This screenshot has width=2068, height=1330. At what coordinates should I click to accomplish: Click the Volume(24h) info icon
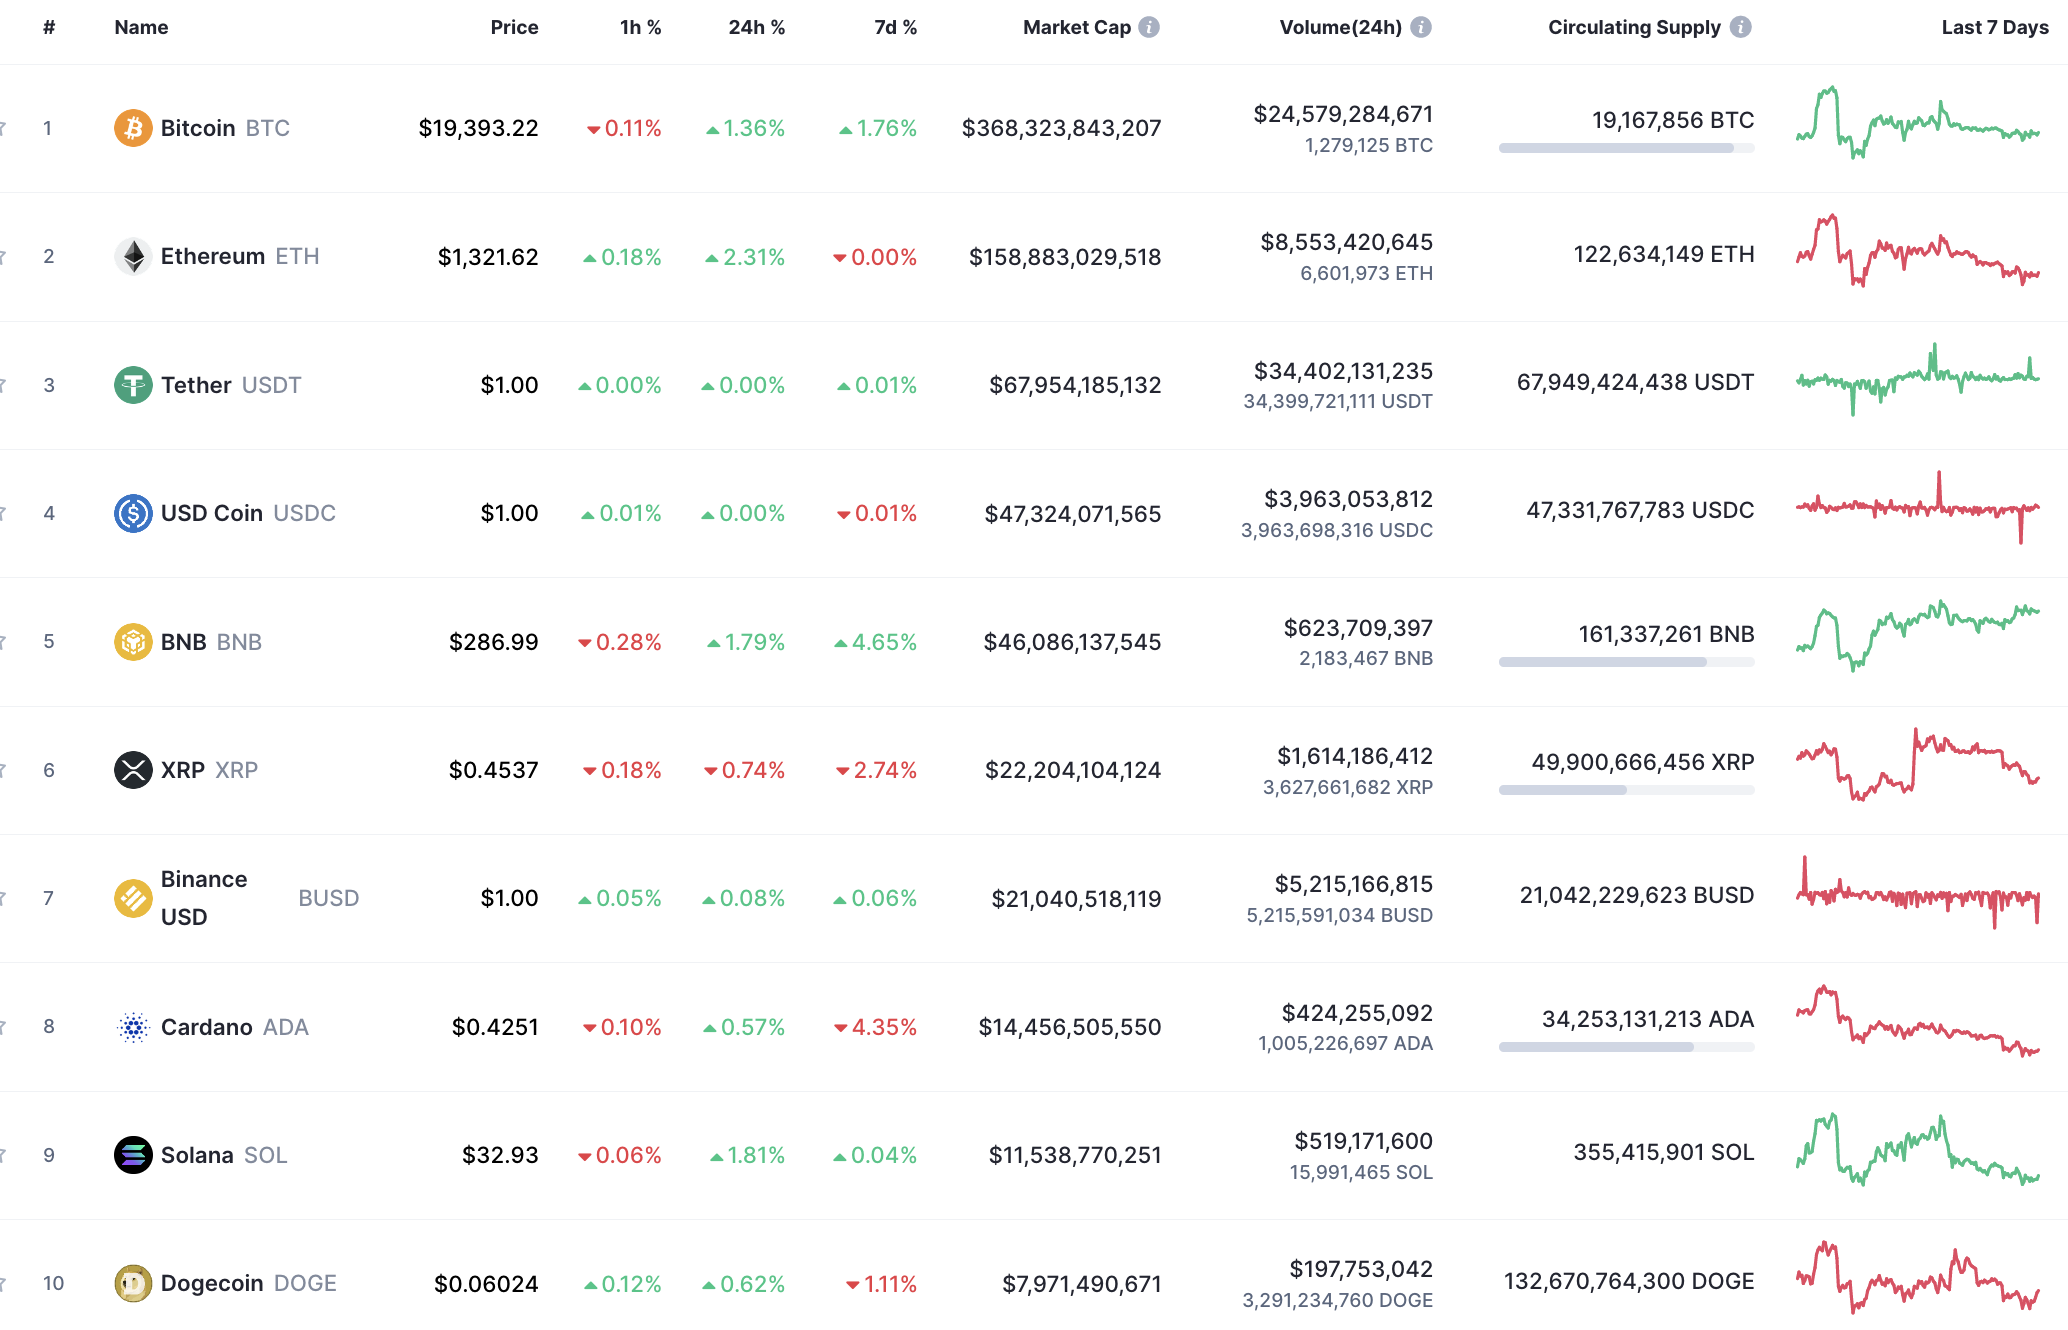pyautogui.click(x=1422, y=27)
